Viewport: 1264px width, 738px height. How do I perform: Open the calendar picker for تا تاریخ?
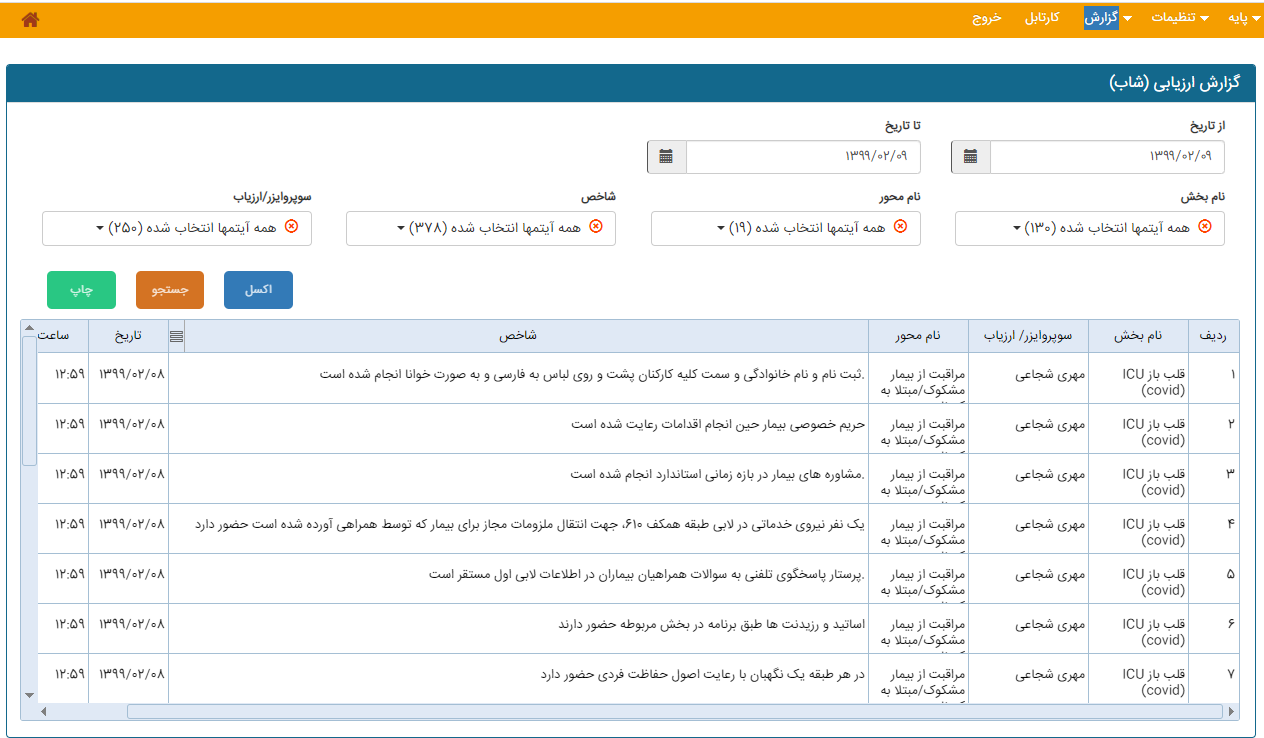pyautogui.click(x=666, y=157)
